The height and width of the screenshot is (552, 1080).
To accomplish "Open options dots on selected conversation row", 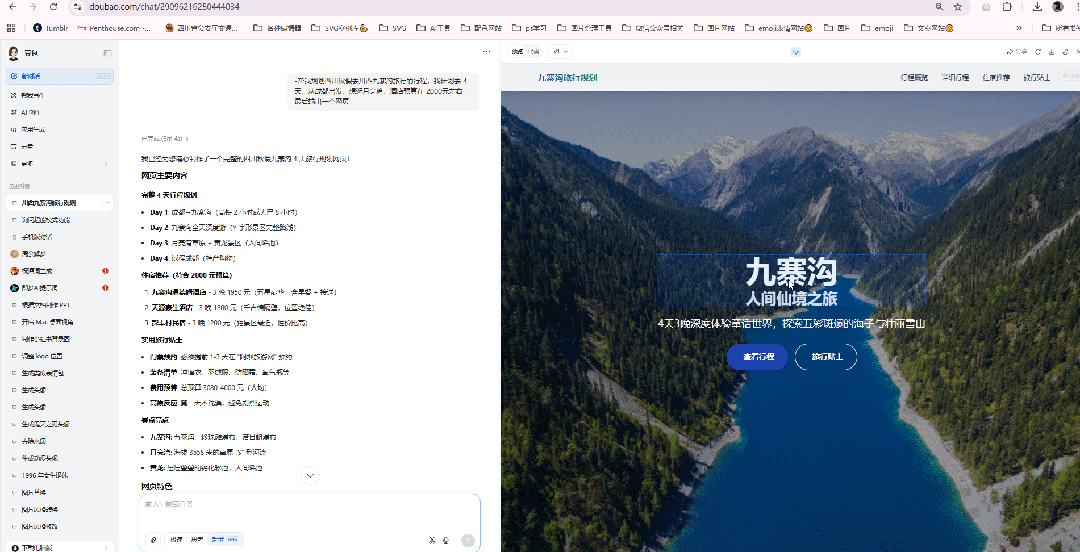I will tap(106, 203).
